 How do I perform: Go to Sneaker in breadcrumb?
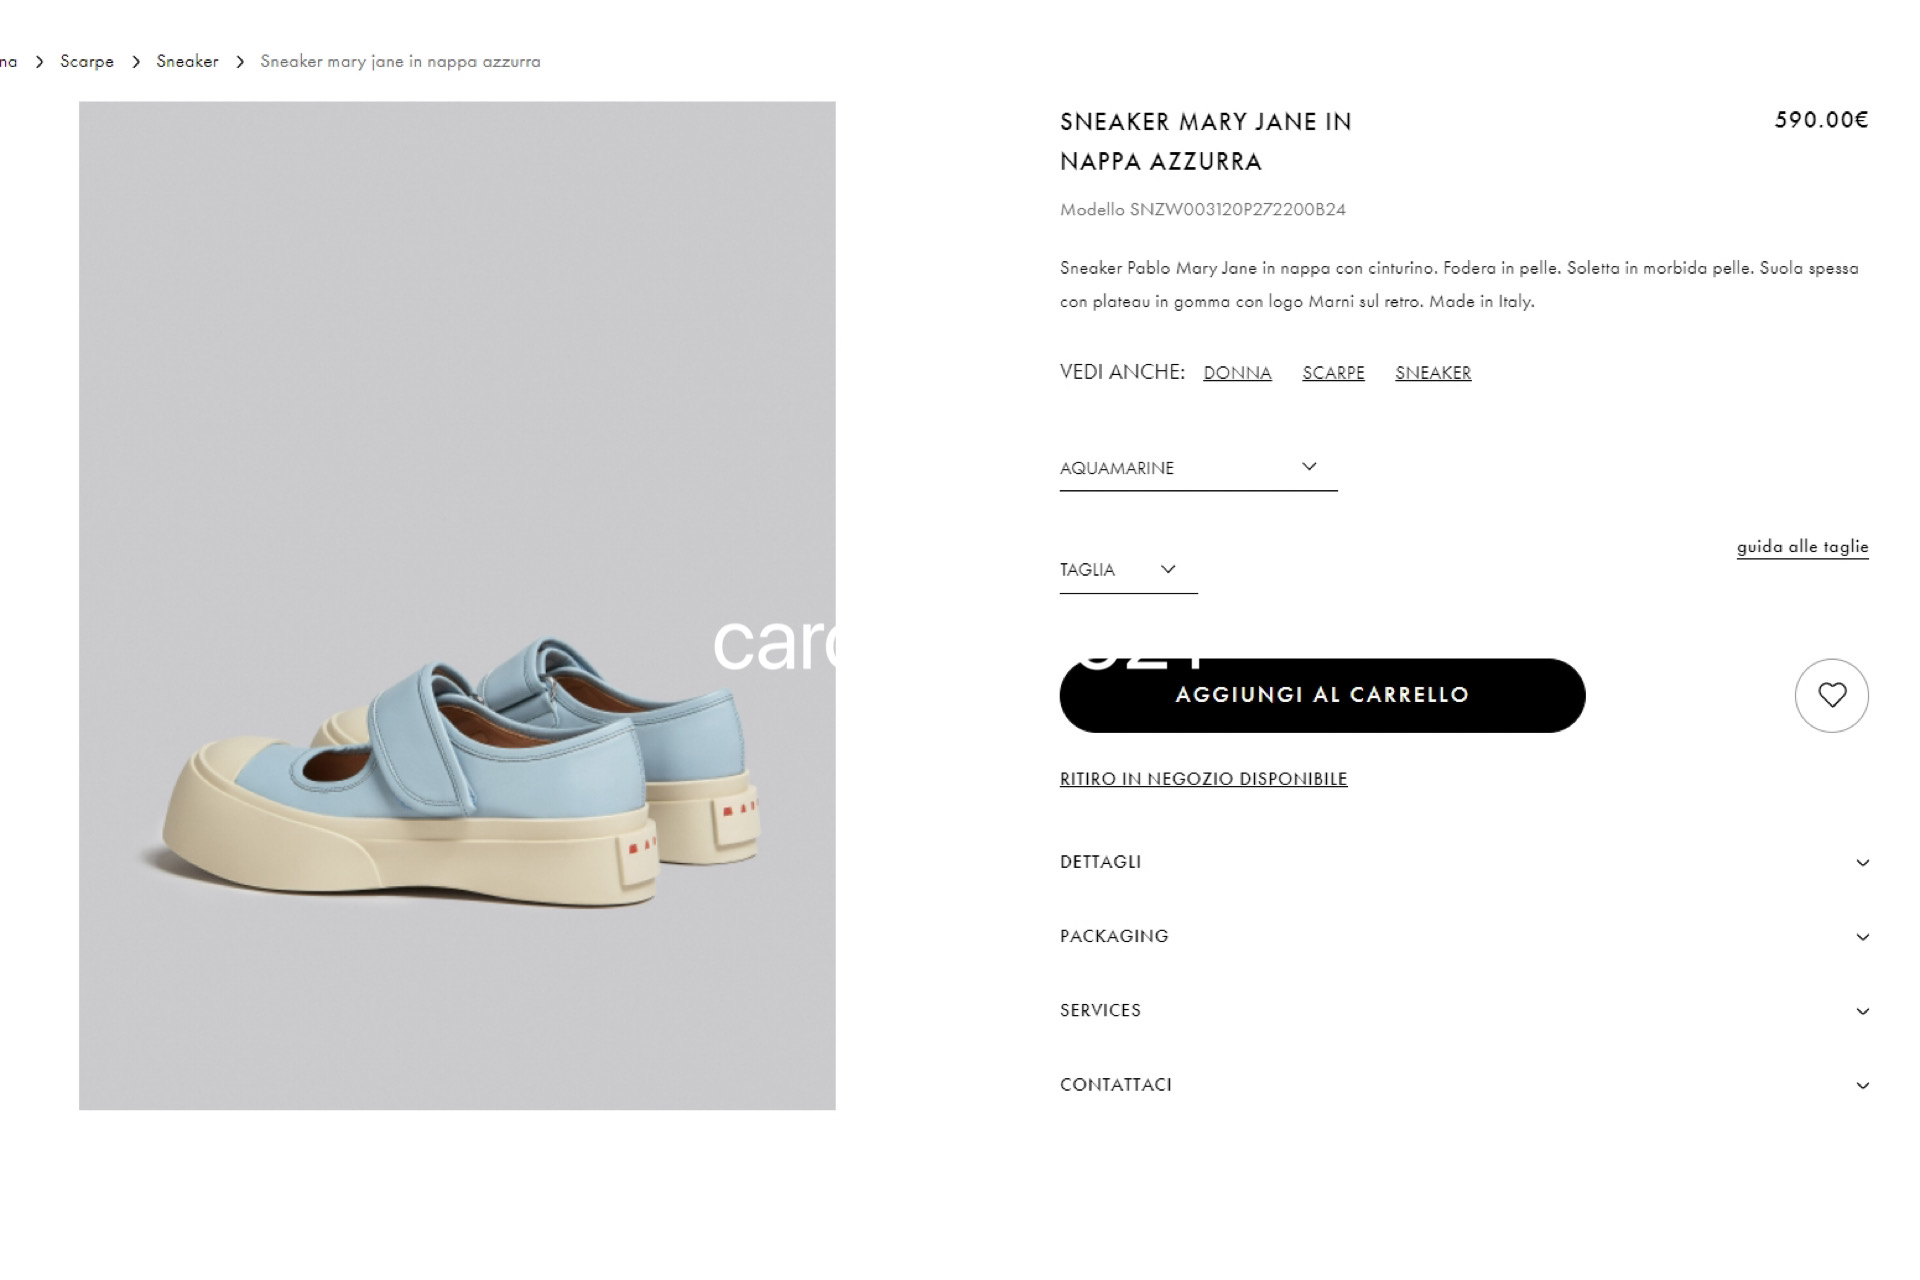click(187, 62)
